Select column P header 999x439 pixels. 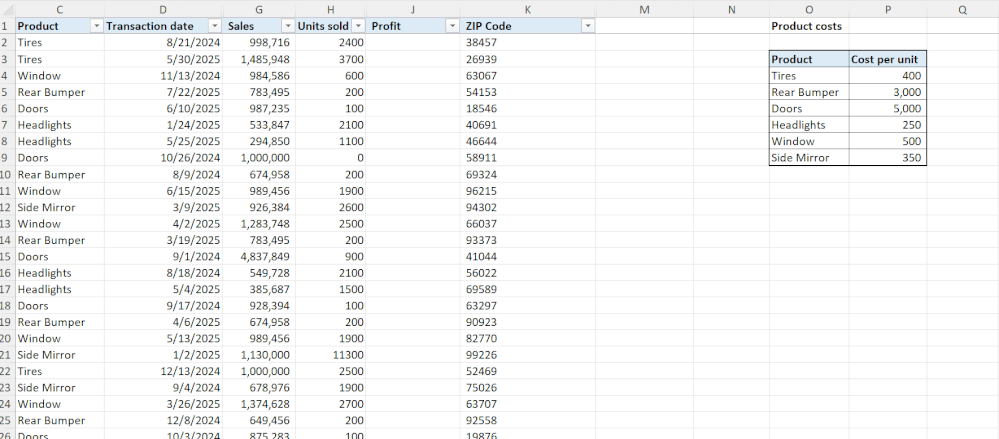pyautogui.click(x=888, y=9)
